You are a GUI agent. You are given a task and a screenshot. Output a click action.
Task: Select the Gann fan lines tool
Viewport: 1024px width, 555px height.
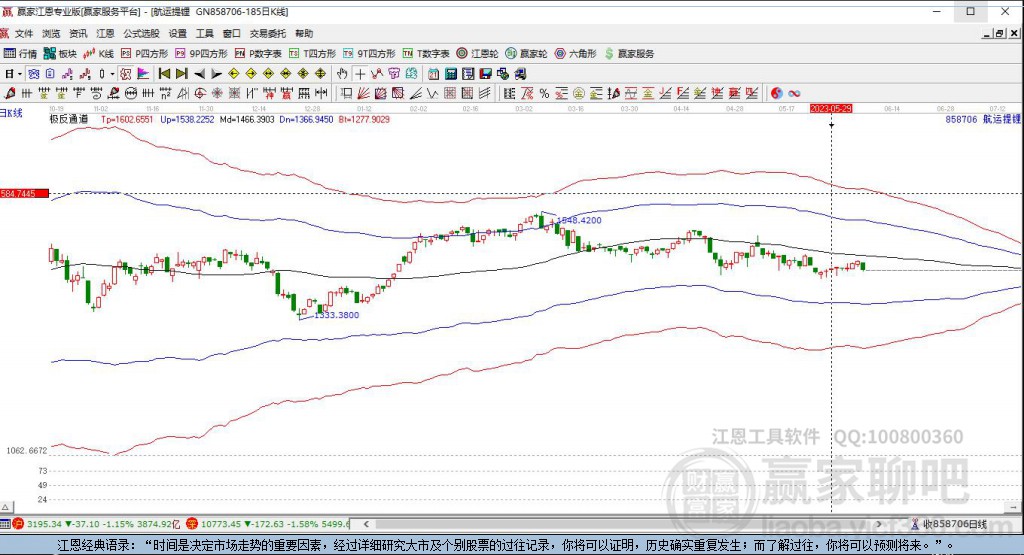[363, 93]
